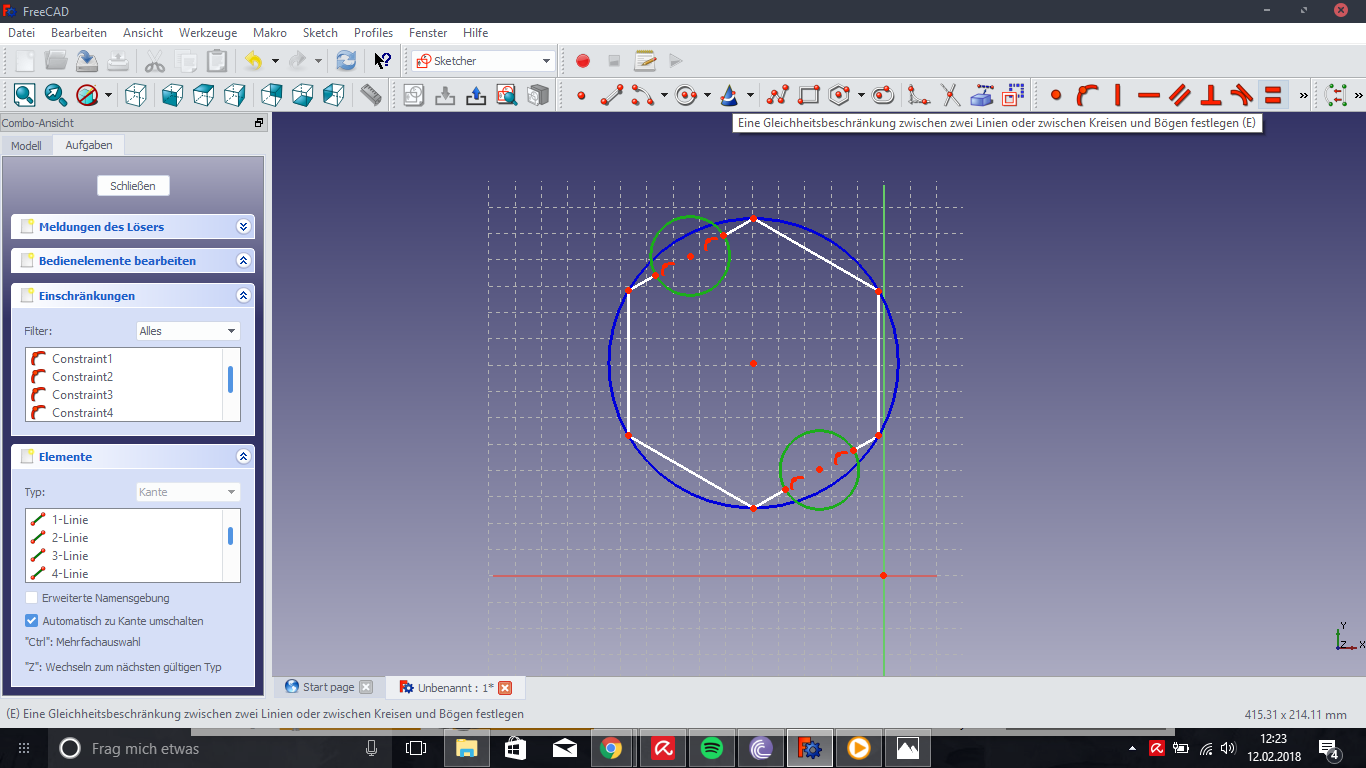Click the Refresh recompute icon
Viewport: 1366px width, 768px height.
coord(346,61)
